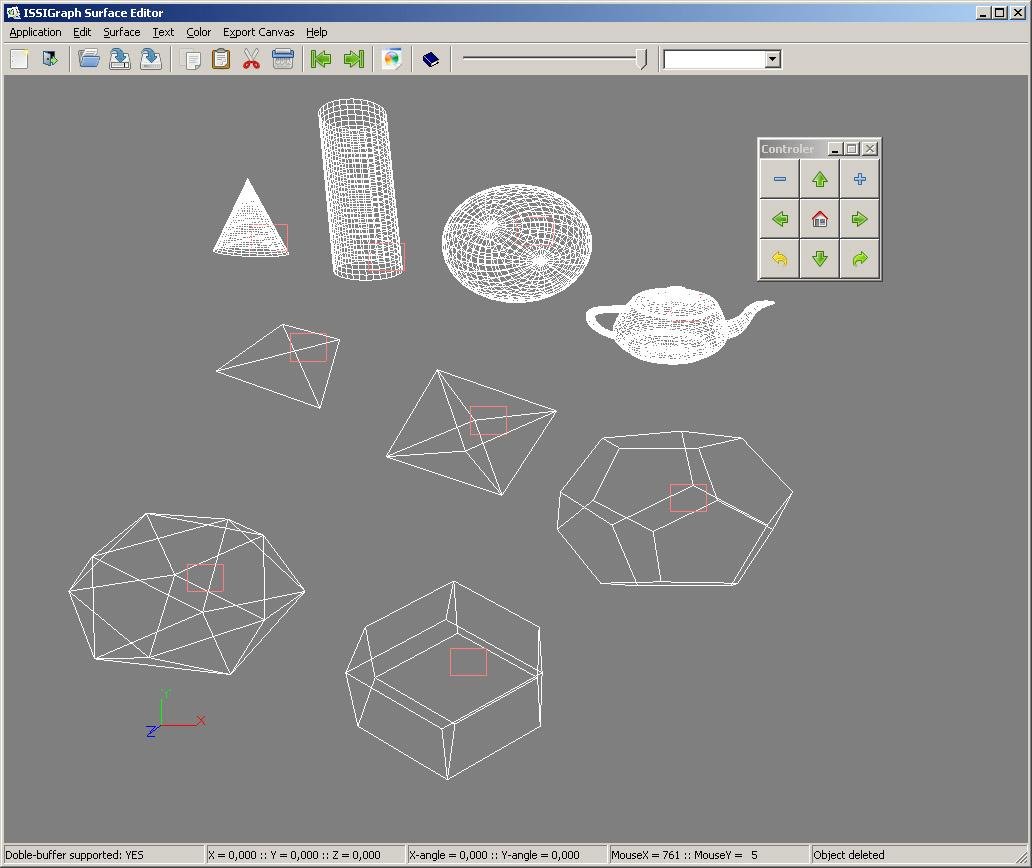Click the first disk save icon
This screenshot has width=1032, height=868.
point(119,59)
